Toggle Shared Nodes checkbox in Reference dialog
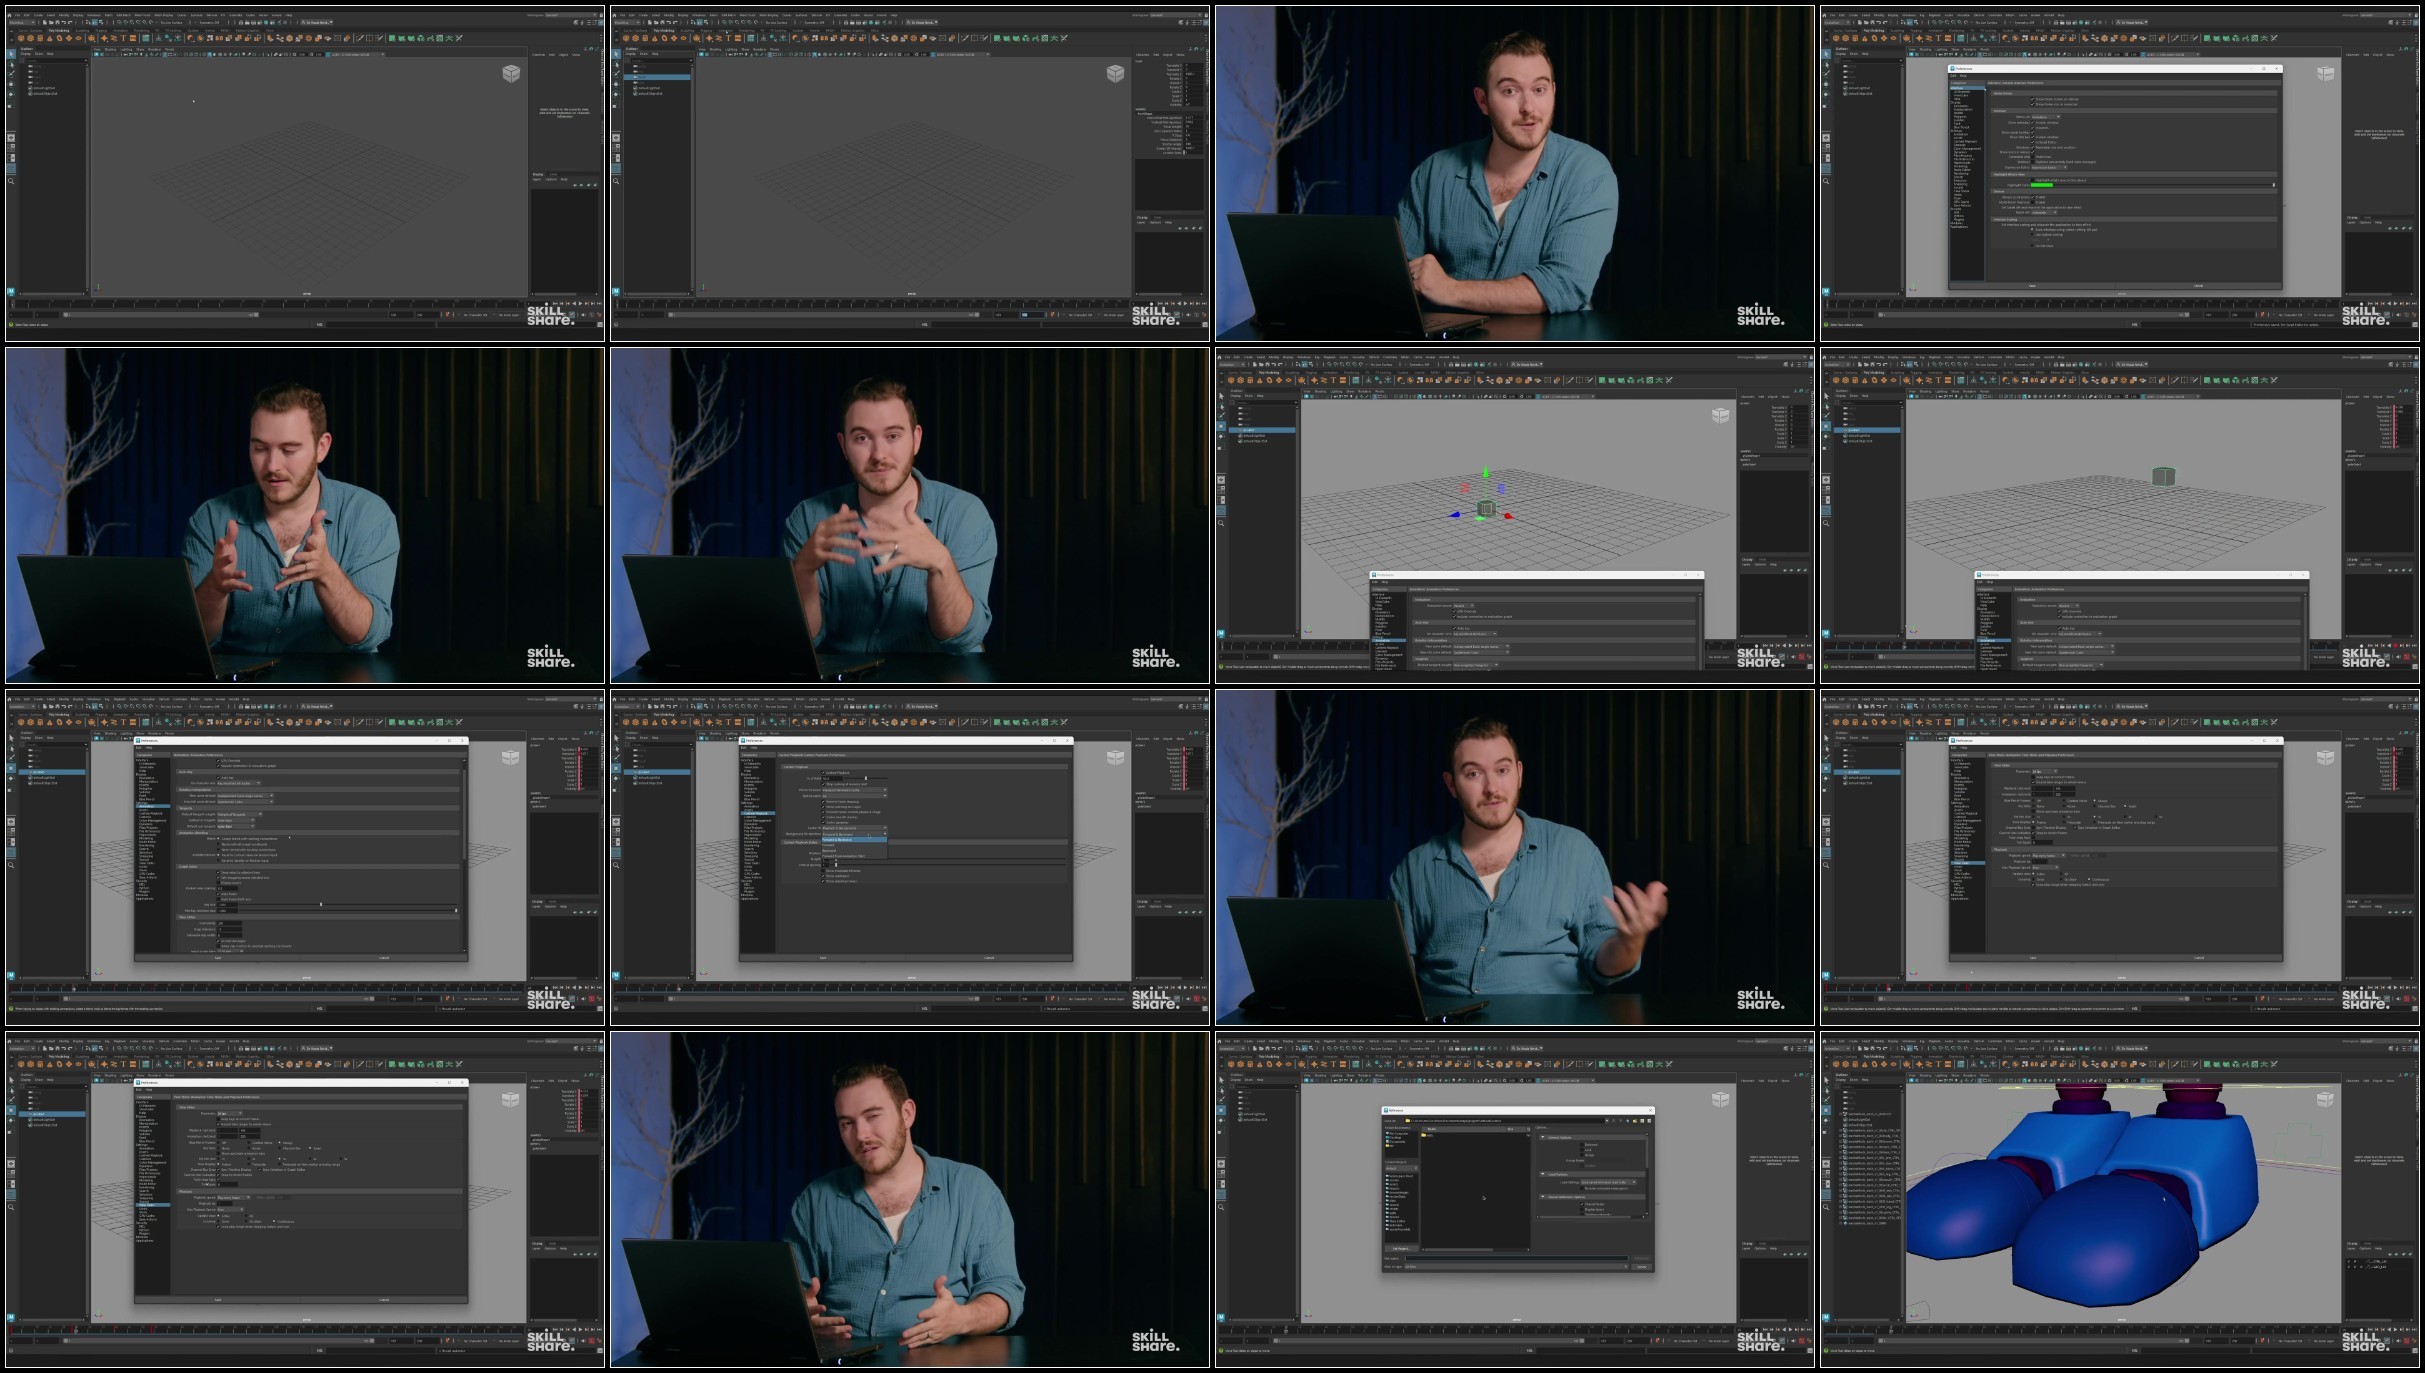Screen dimensions: 2425x1373 1582,1204
